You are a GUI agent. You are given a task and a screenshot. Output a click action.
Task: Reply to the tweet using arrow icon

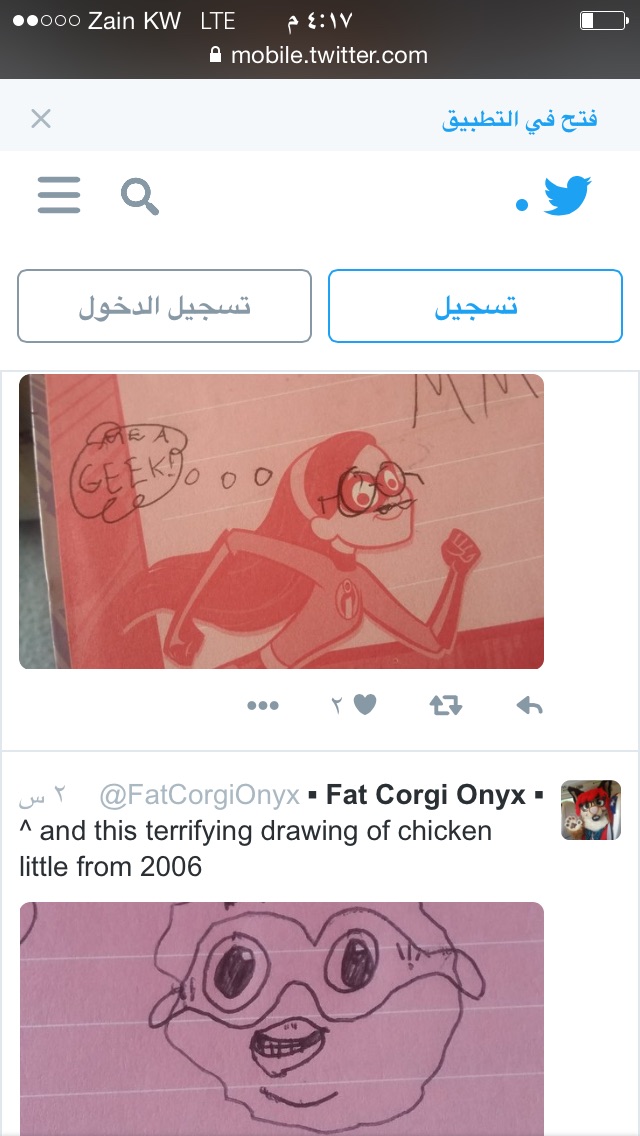pos(529,706)
